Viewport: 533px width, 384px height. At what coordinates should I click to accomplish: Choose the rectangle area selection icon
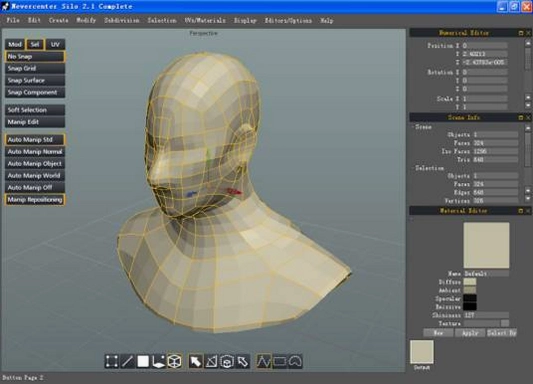pyautogui.click(x=279, y=361)
